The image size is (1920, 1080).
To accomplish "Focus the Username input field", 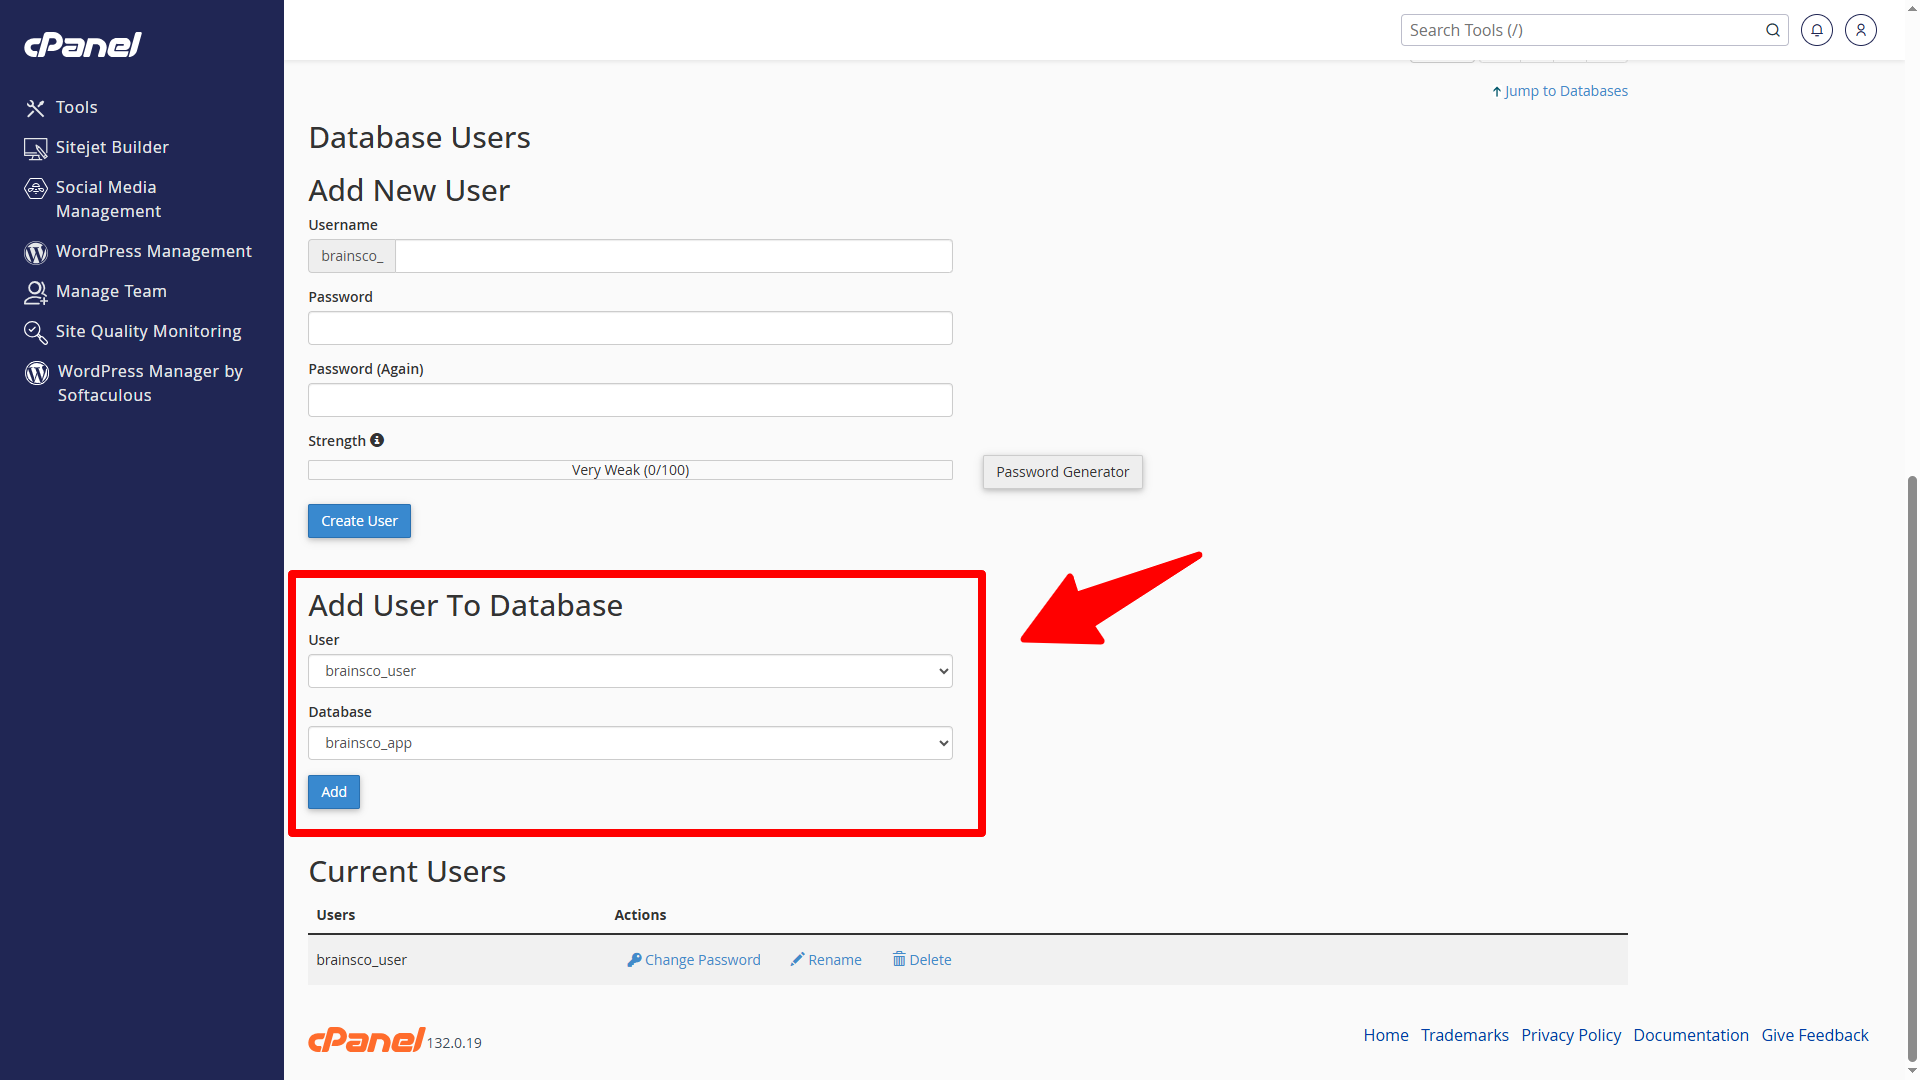I will coord(674,256).
